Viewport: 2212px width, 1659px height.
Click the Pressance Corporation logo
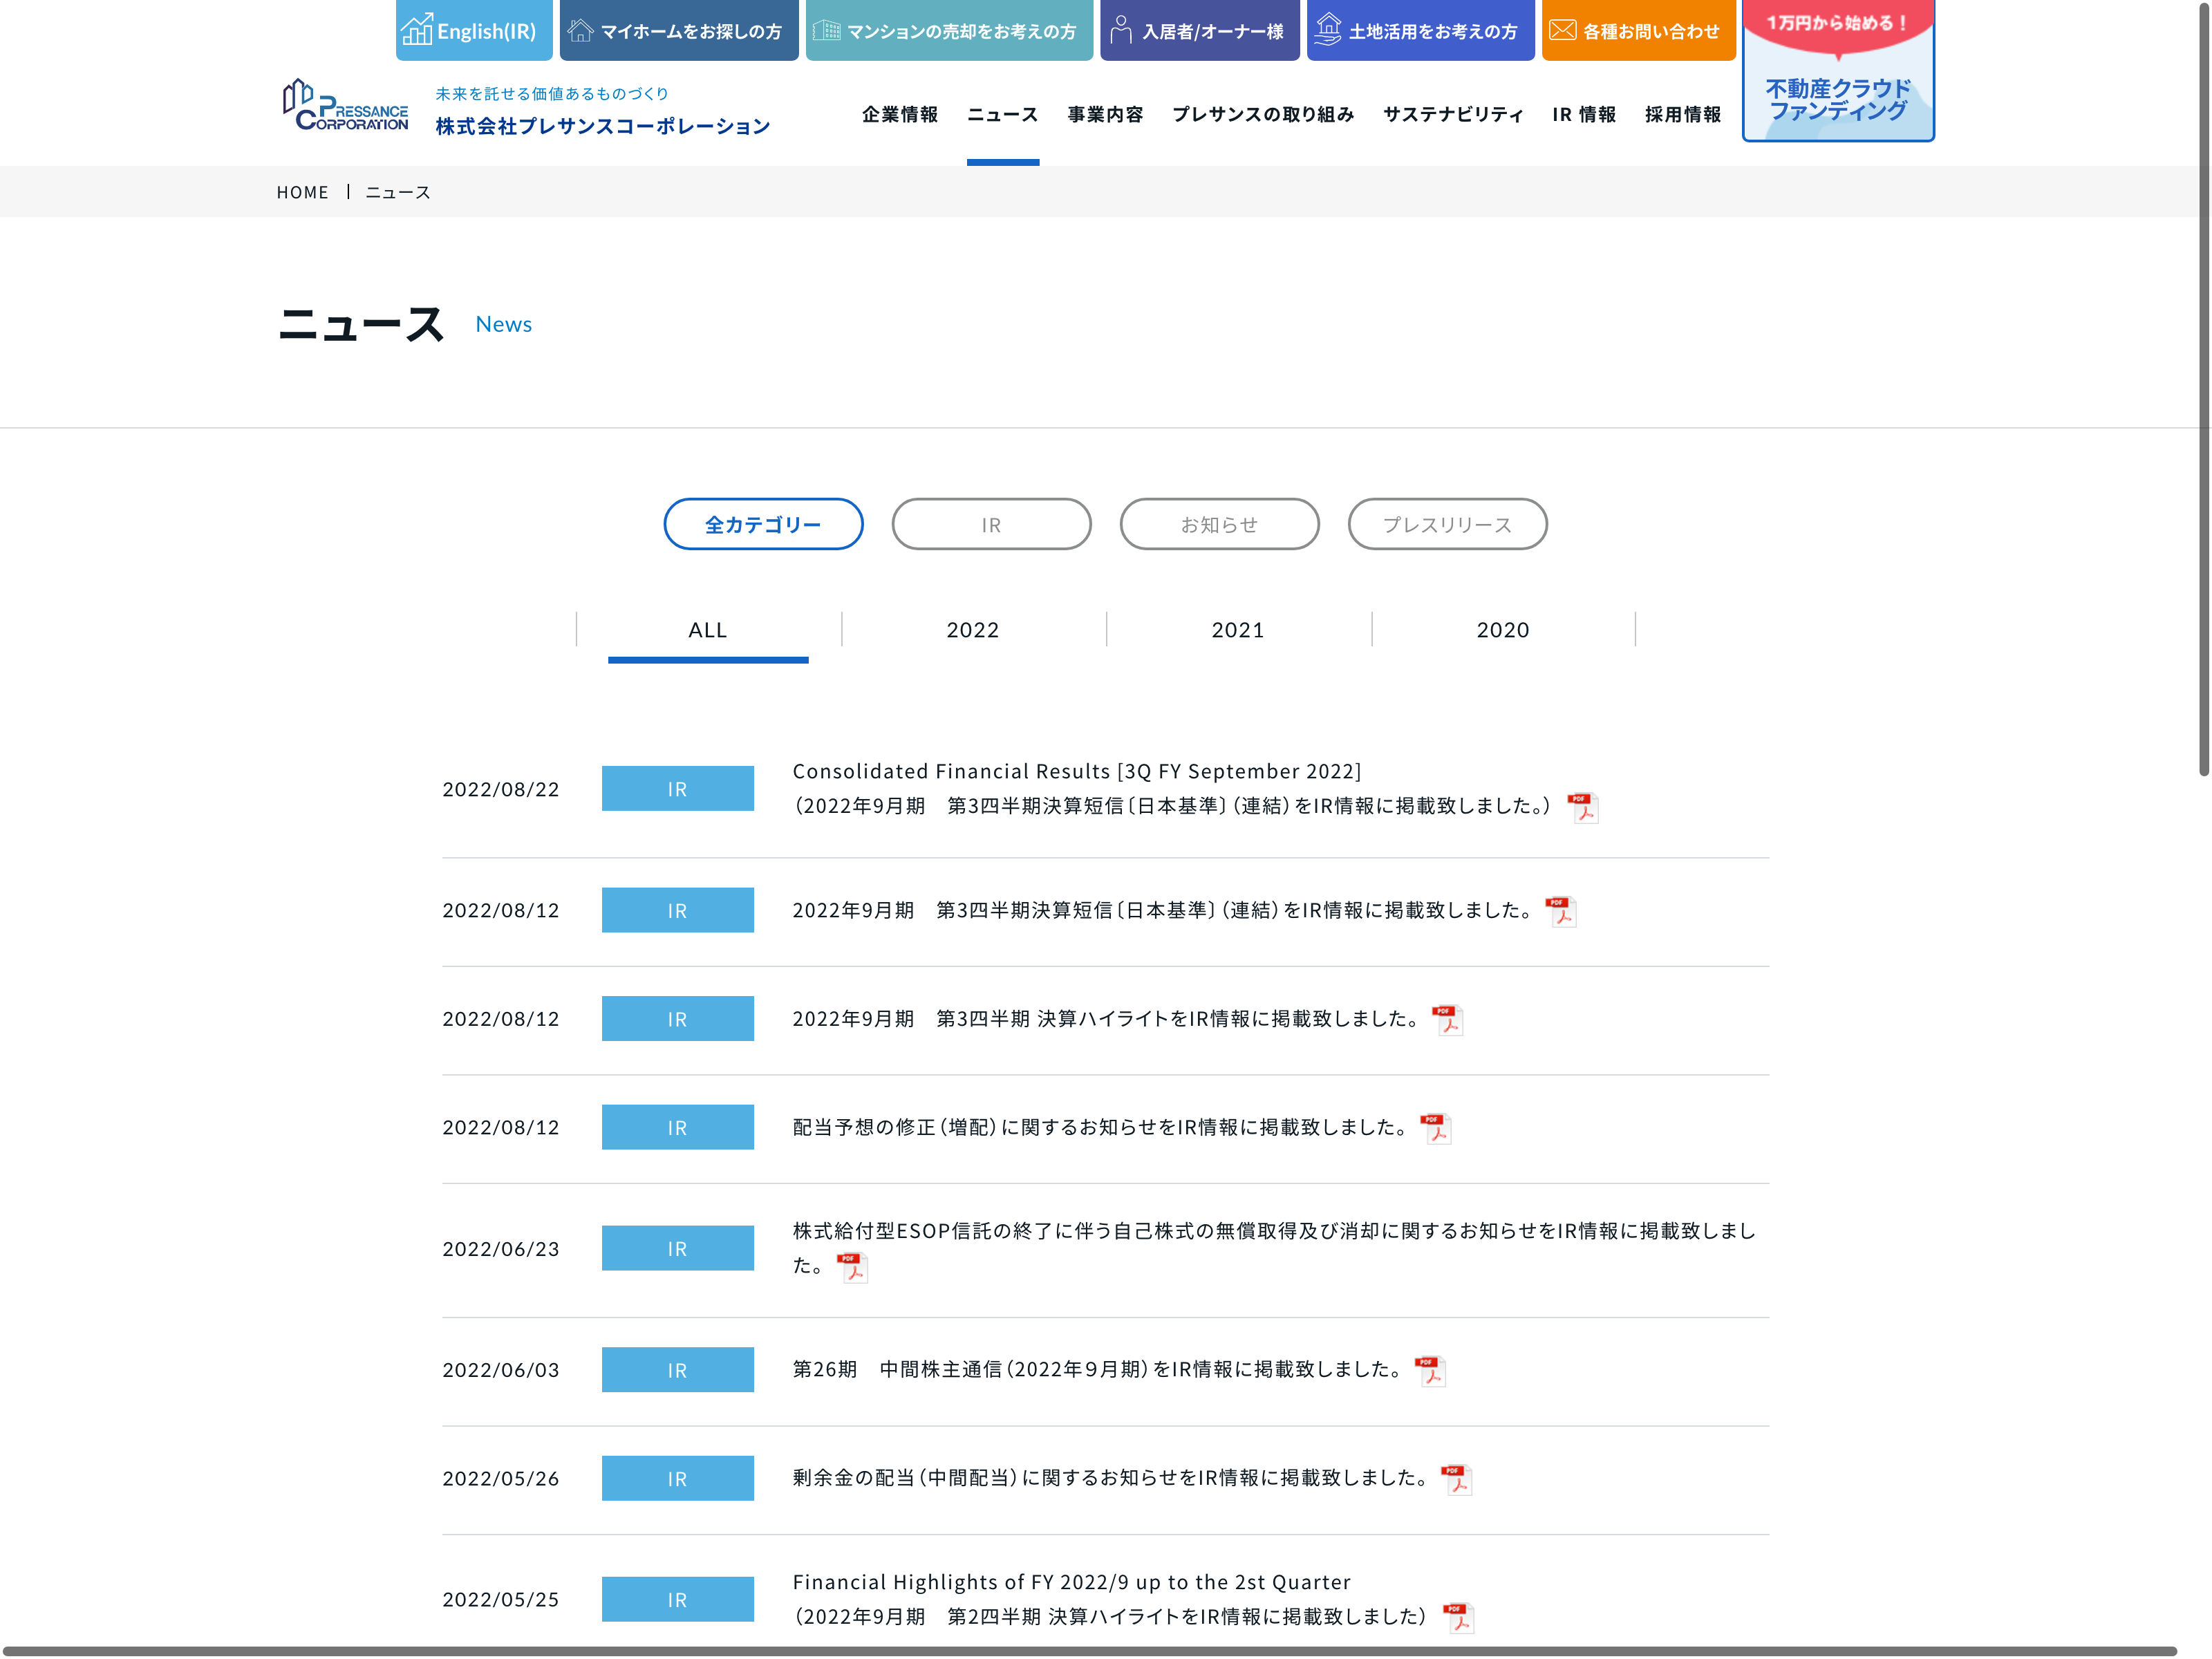[x=346, y=106]
